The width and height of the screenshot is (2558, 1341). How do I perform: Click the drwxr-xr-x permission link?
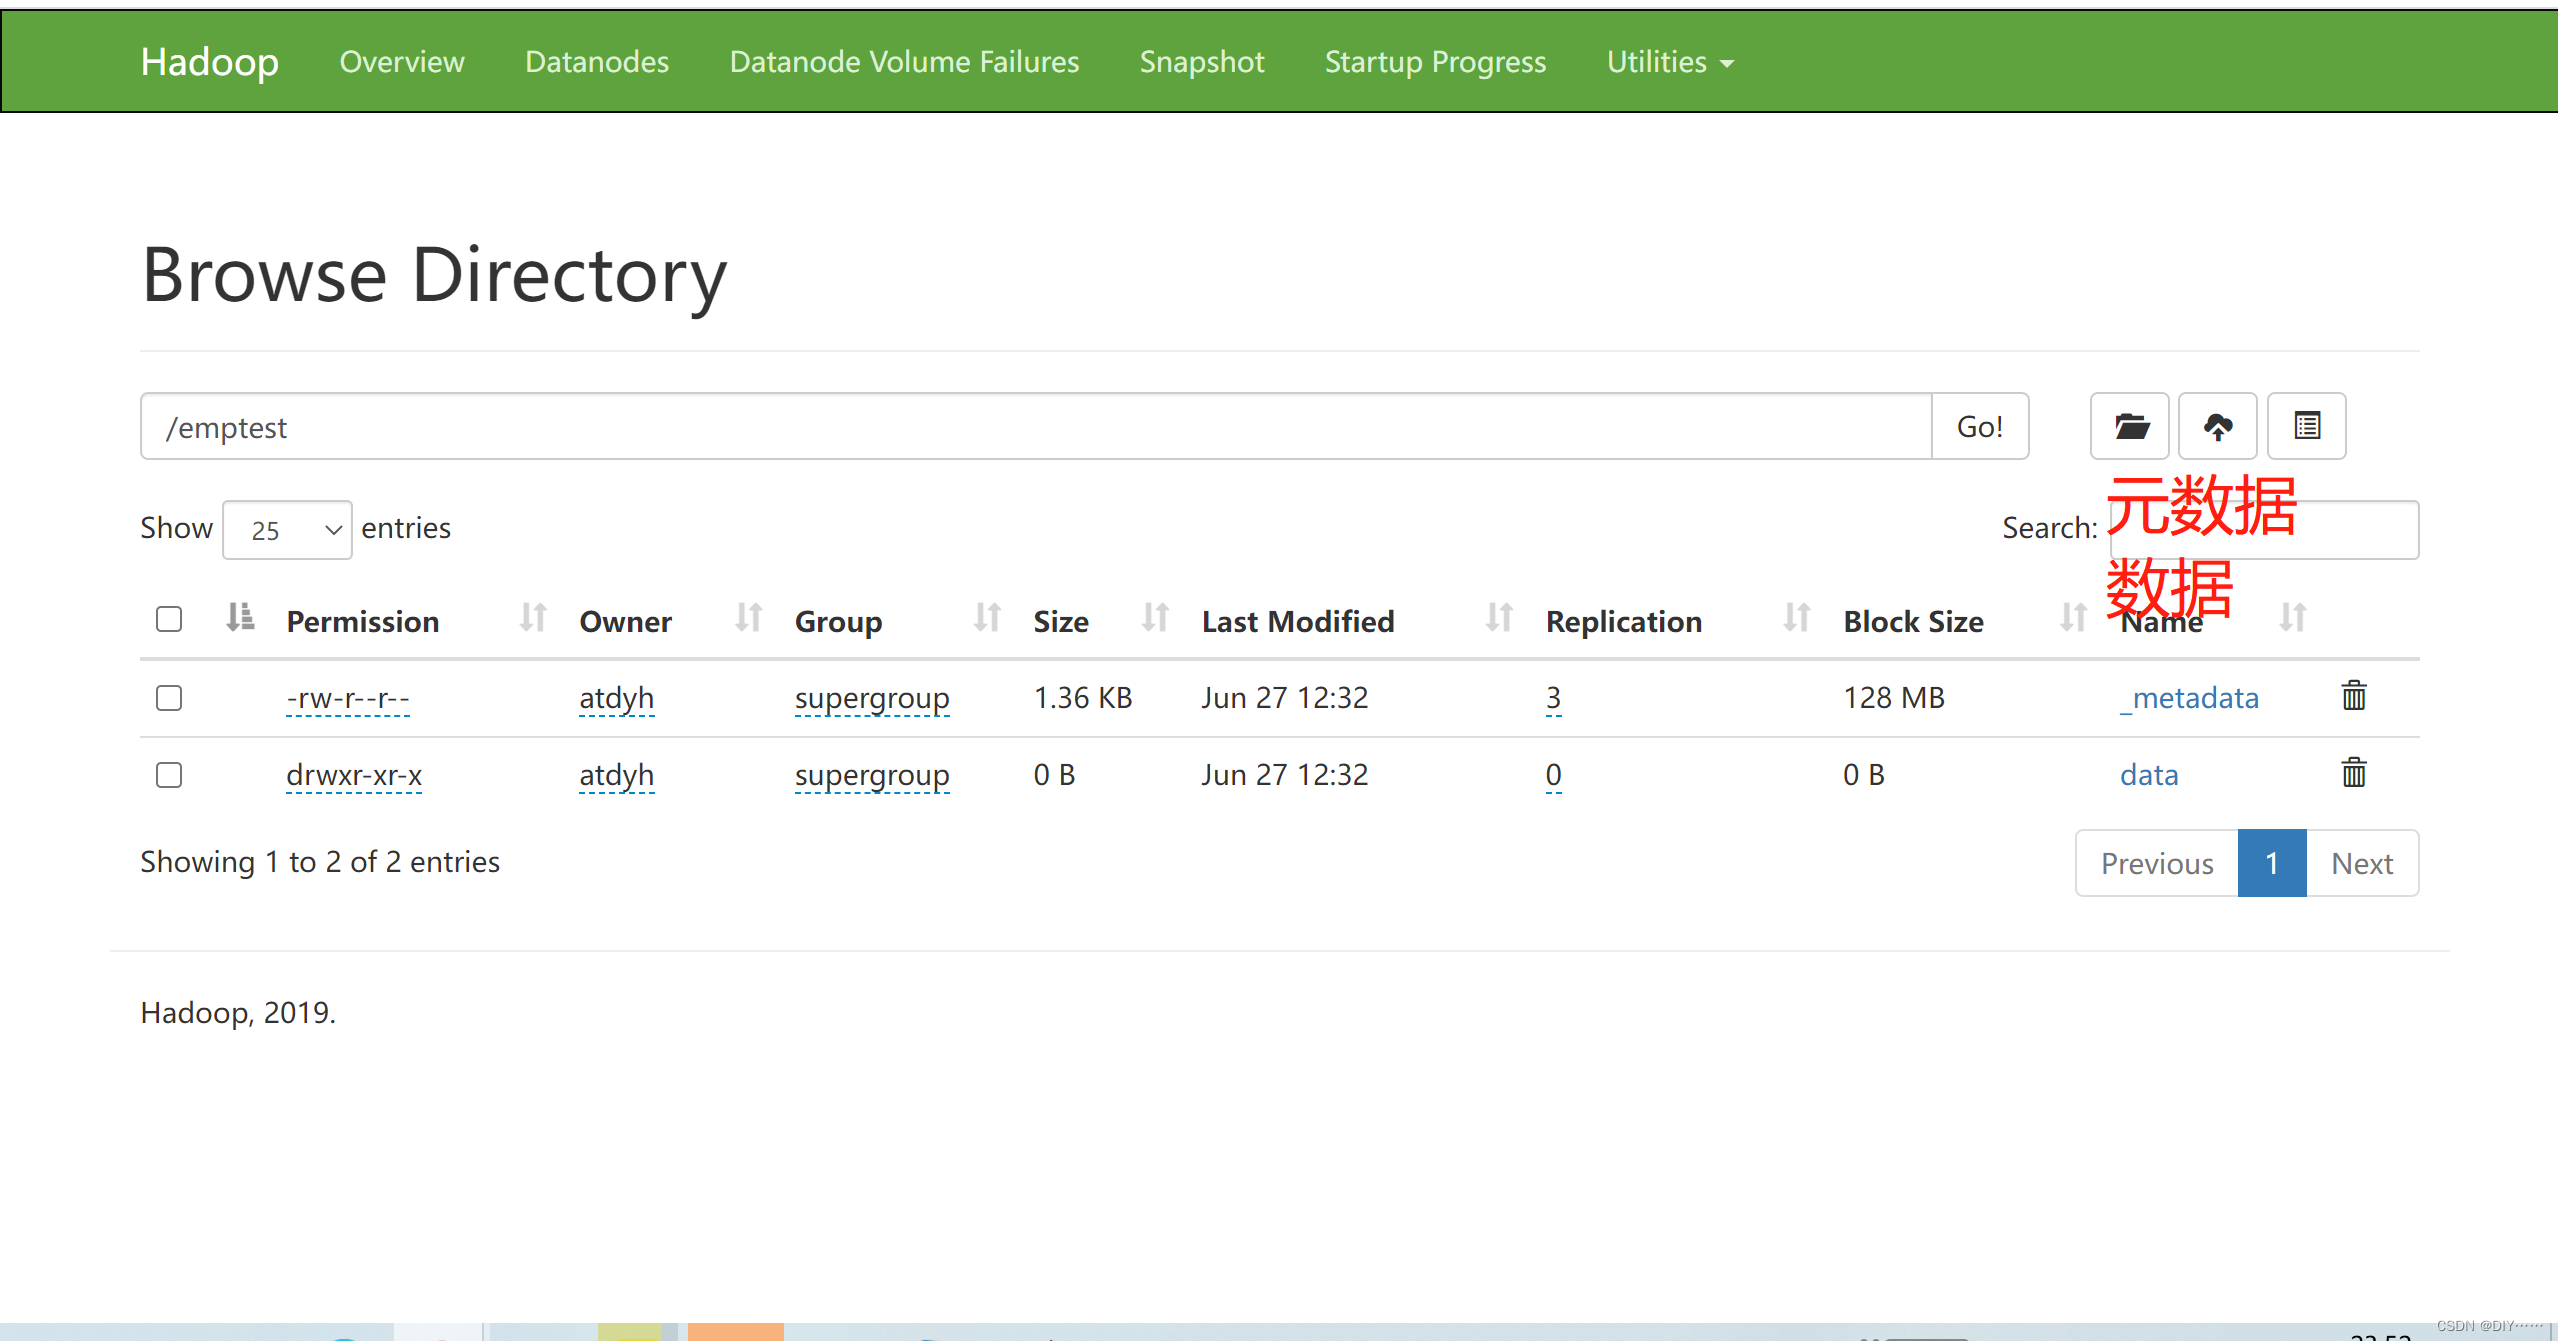[354, 775]
